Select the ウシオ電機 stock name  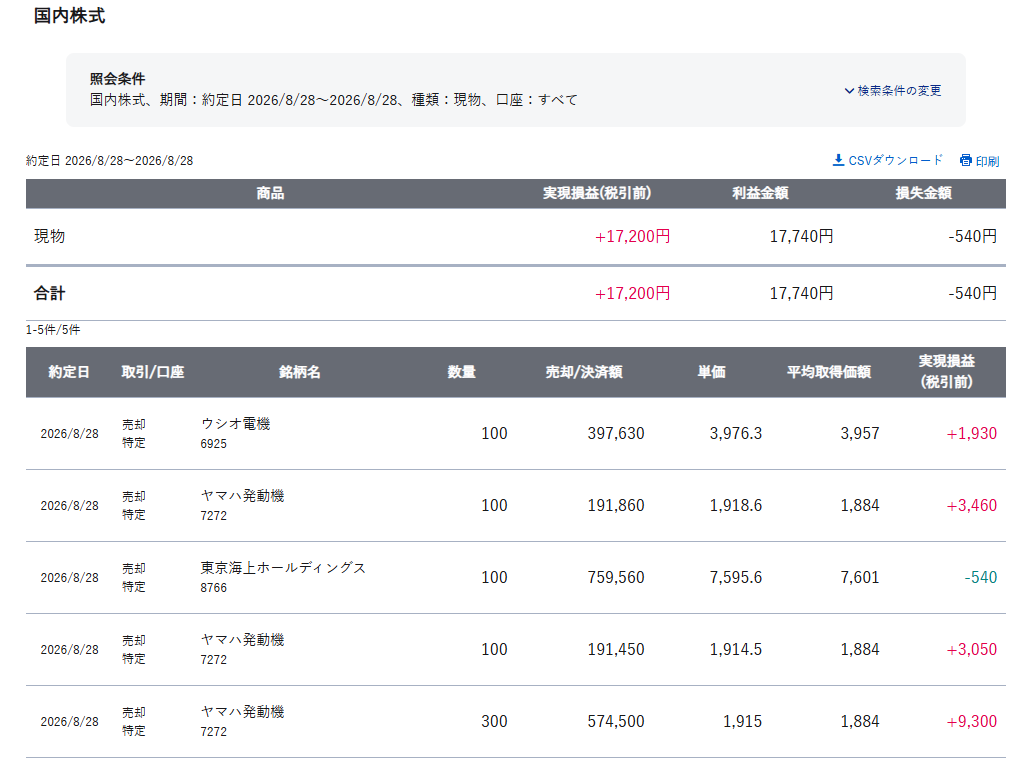(x=236, y=424)
